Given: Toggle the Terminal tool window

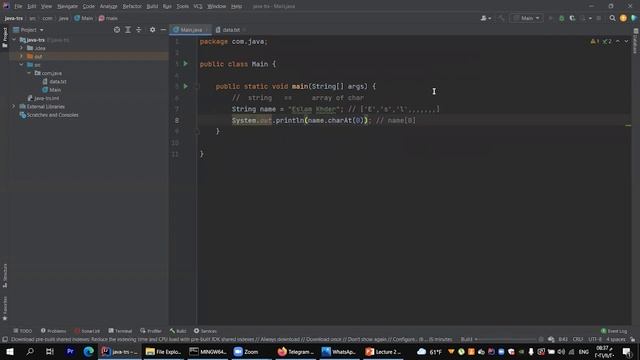Looking at the screenshot, I should 120,331.
